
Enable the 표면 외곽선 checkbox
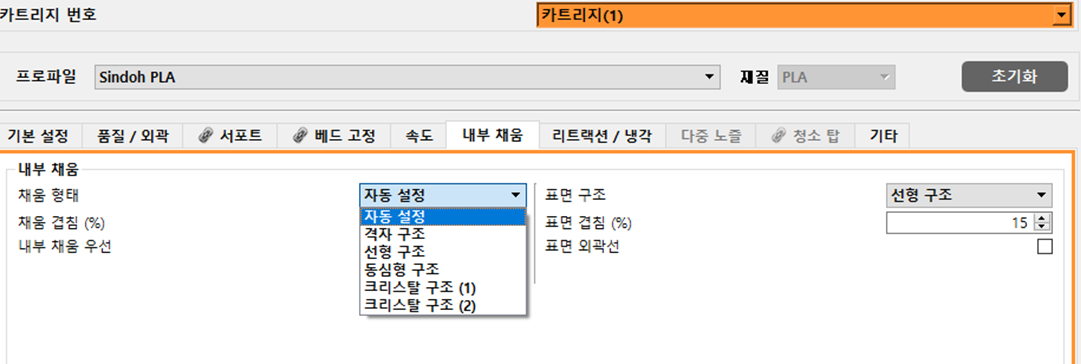click(1045, 247)
